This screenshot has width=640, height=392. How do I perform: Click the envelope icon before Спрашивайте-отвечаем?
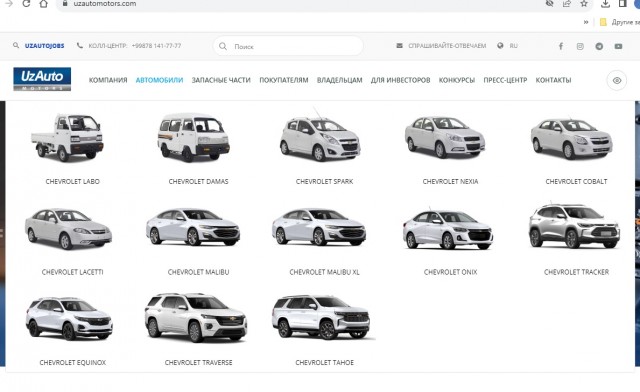pyautogui.click(x=399, y=45)
